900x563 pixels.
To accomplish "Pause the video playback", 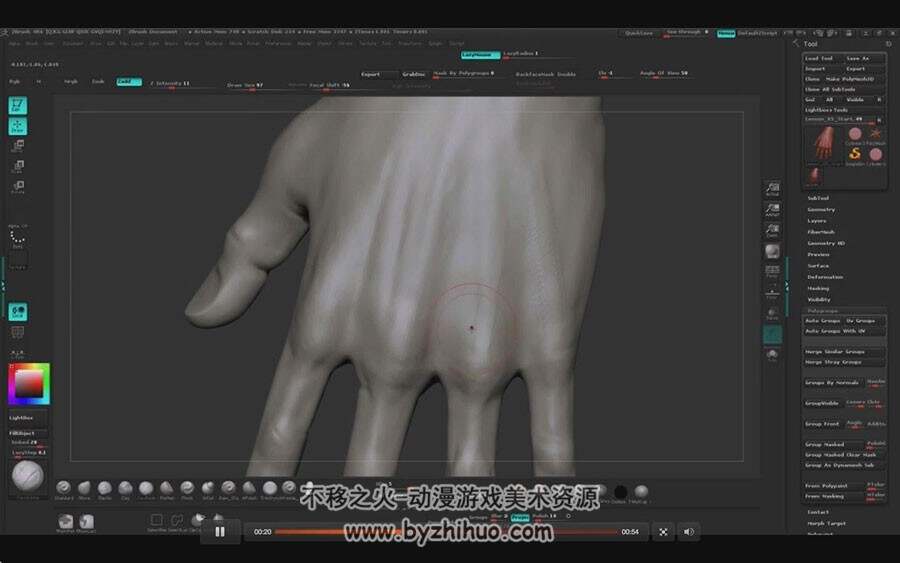I will [x=220, y=531].
